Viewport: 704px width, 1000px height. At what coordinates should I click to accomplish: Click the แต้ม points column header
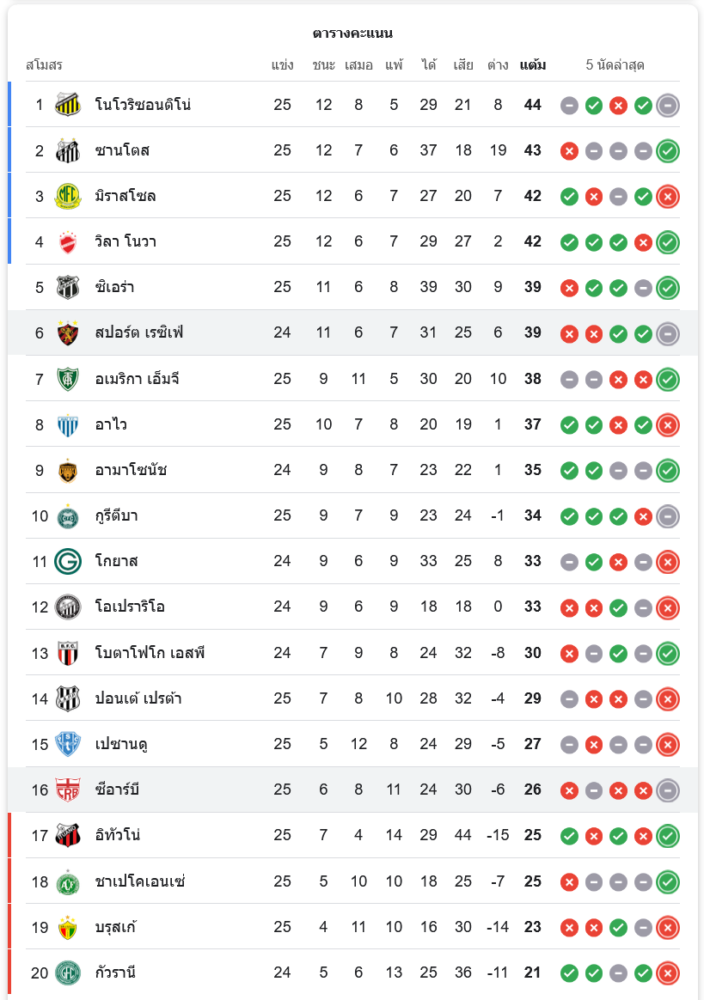click(x=533, y=65)
